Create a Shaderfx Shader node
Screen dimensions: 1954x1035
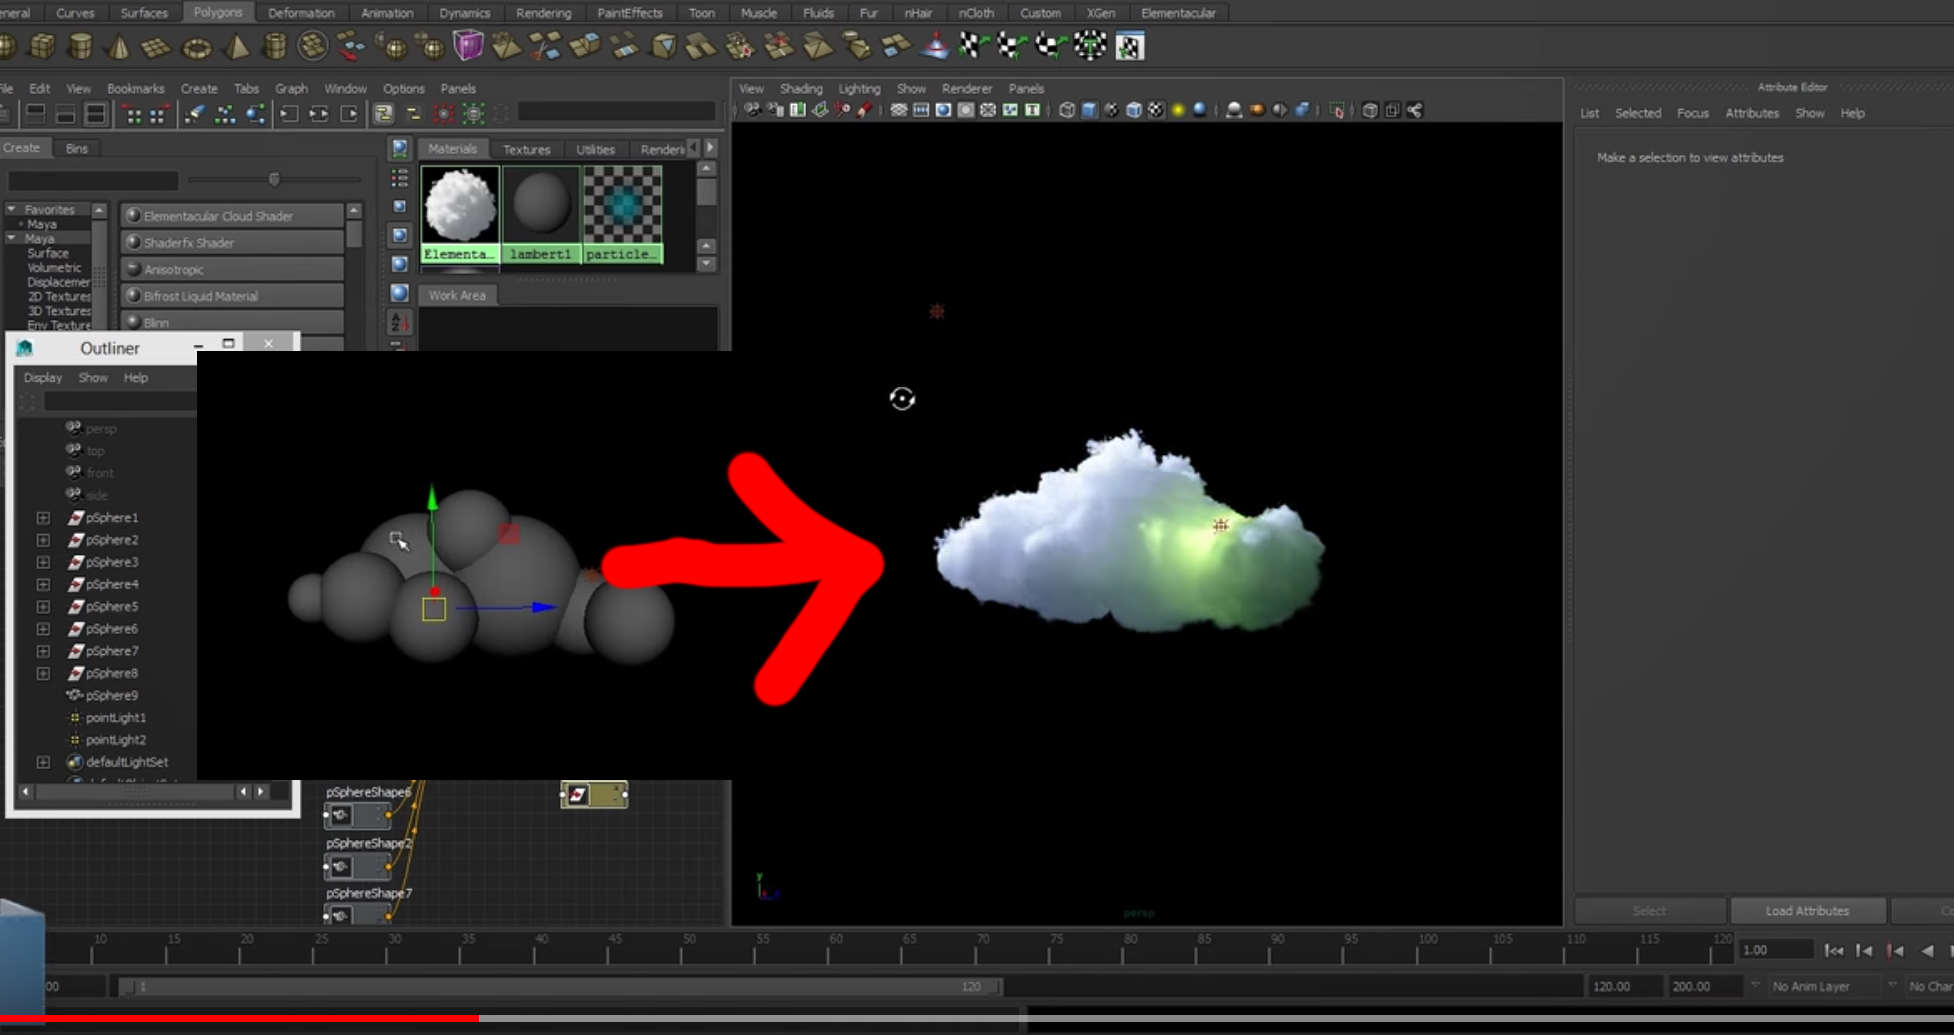pos(232,243)
